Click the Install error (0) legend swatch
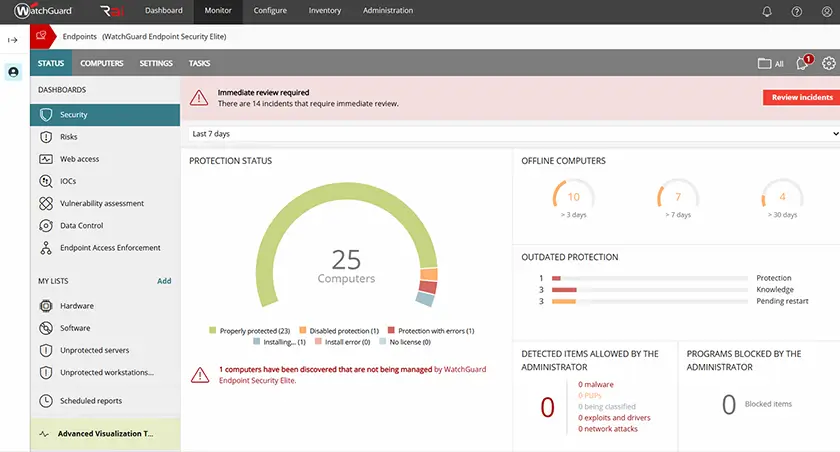This screenshot has width=840, height=452. [x=318, y=342]
